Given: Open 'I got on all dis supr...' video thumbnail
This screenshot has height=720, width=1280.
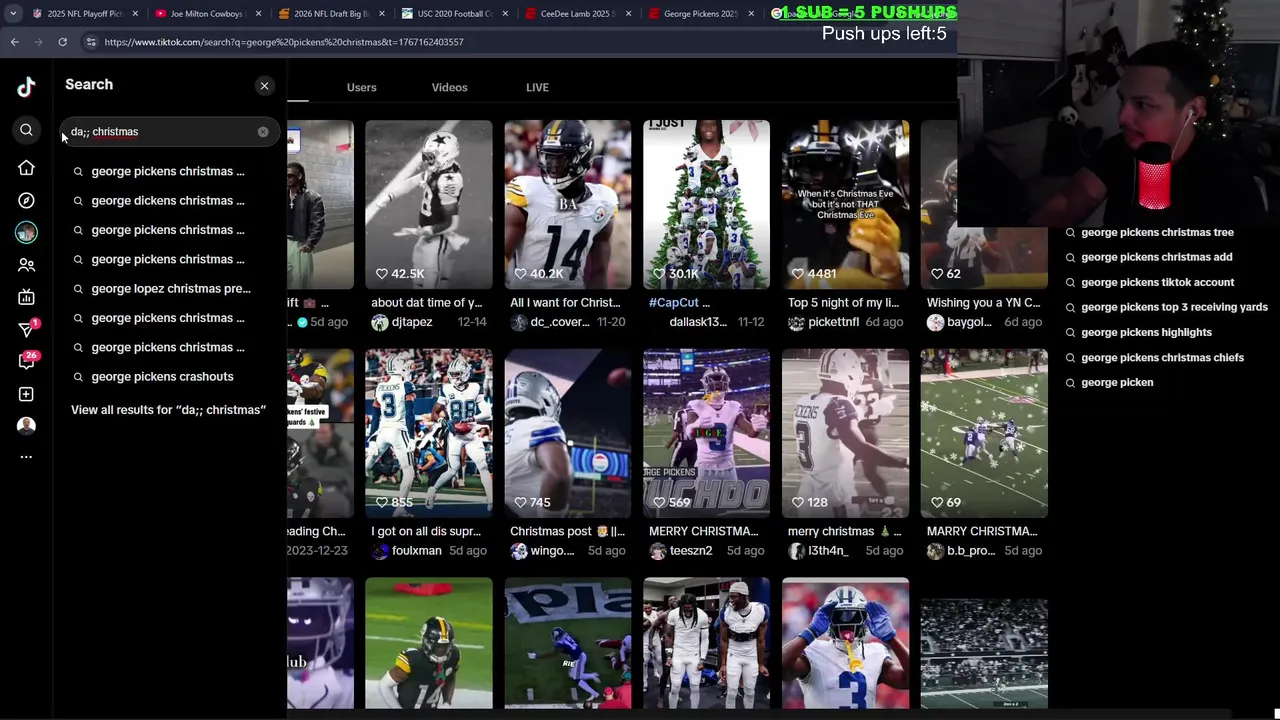Looking at the screenshot, I should [428, 433].
